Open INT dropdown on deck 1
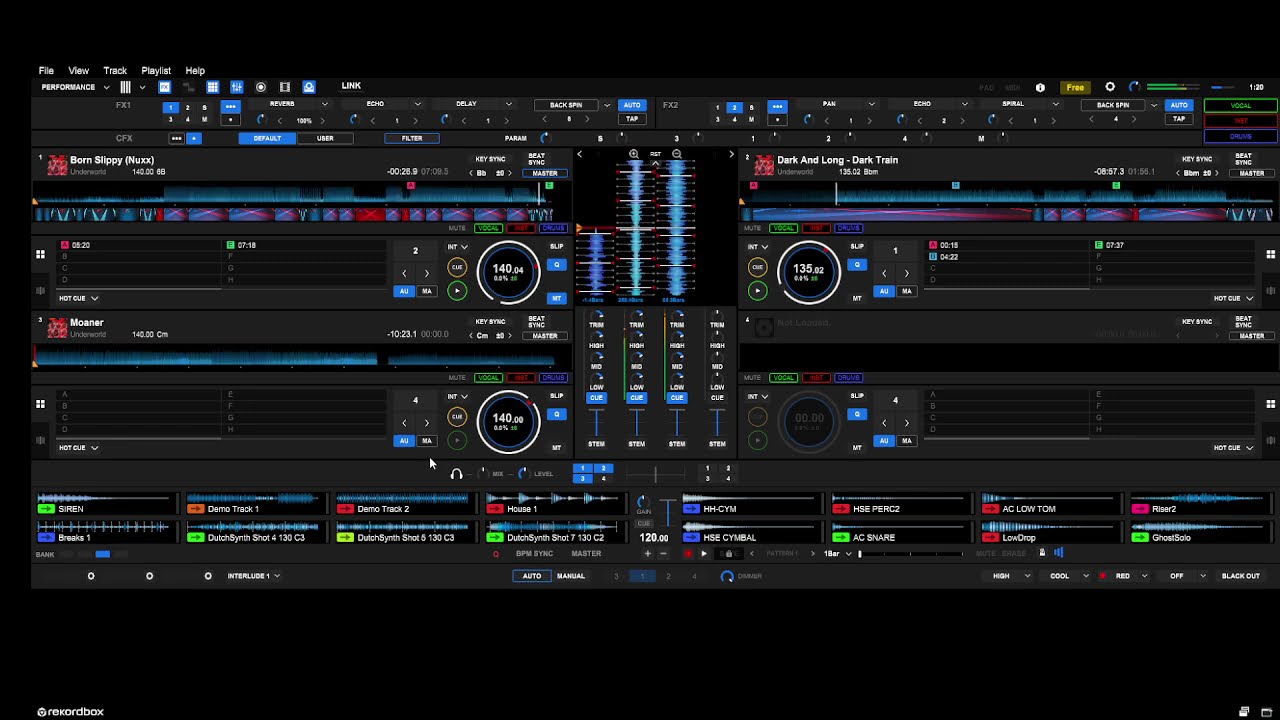 (x=457, y=247)
